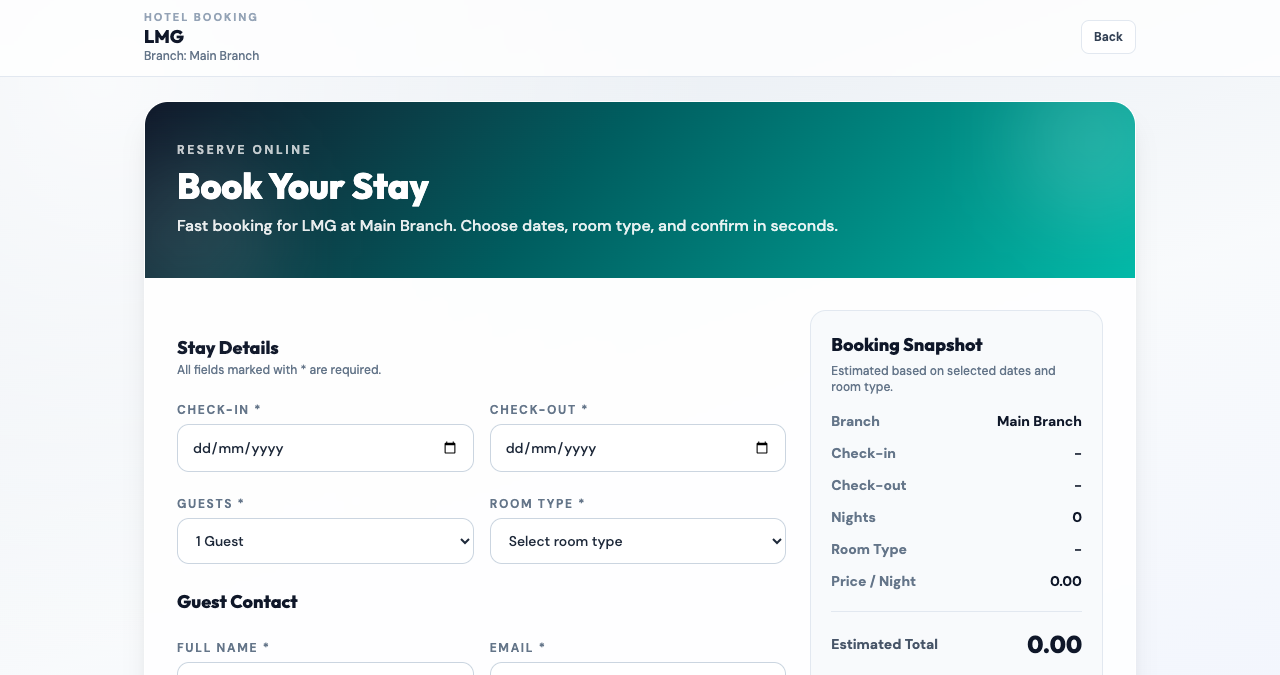Expand the Guests dropdown
This screenshot has height=675, width=1280.
(325, 541)
